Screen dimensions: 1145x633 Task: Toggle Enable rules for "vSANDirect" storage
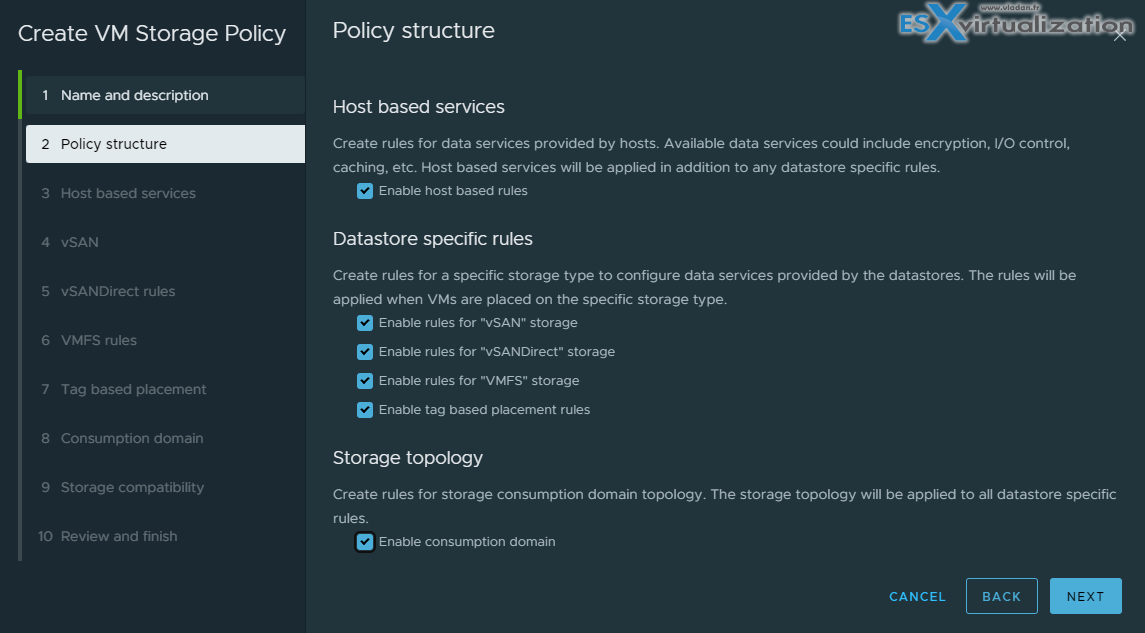pos(365,352)
